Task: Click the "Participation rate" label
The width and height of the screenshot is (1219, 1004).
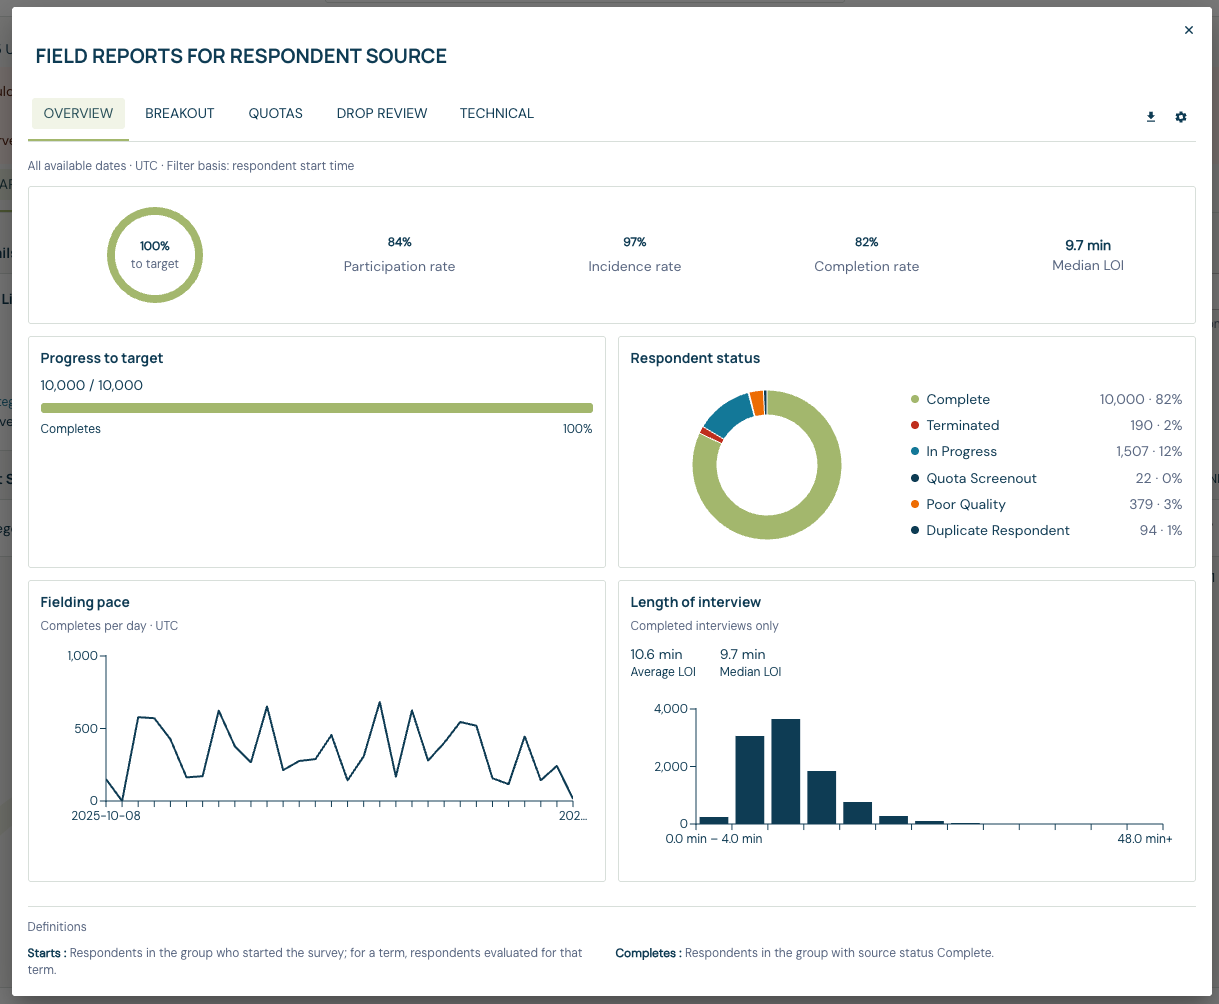Action: (400, 266)
